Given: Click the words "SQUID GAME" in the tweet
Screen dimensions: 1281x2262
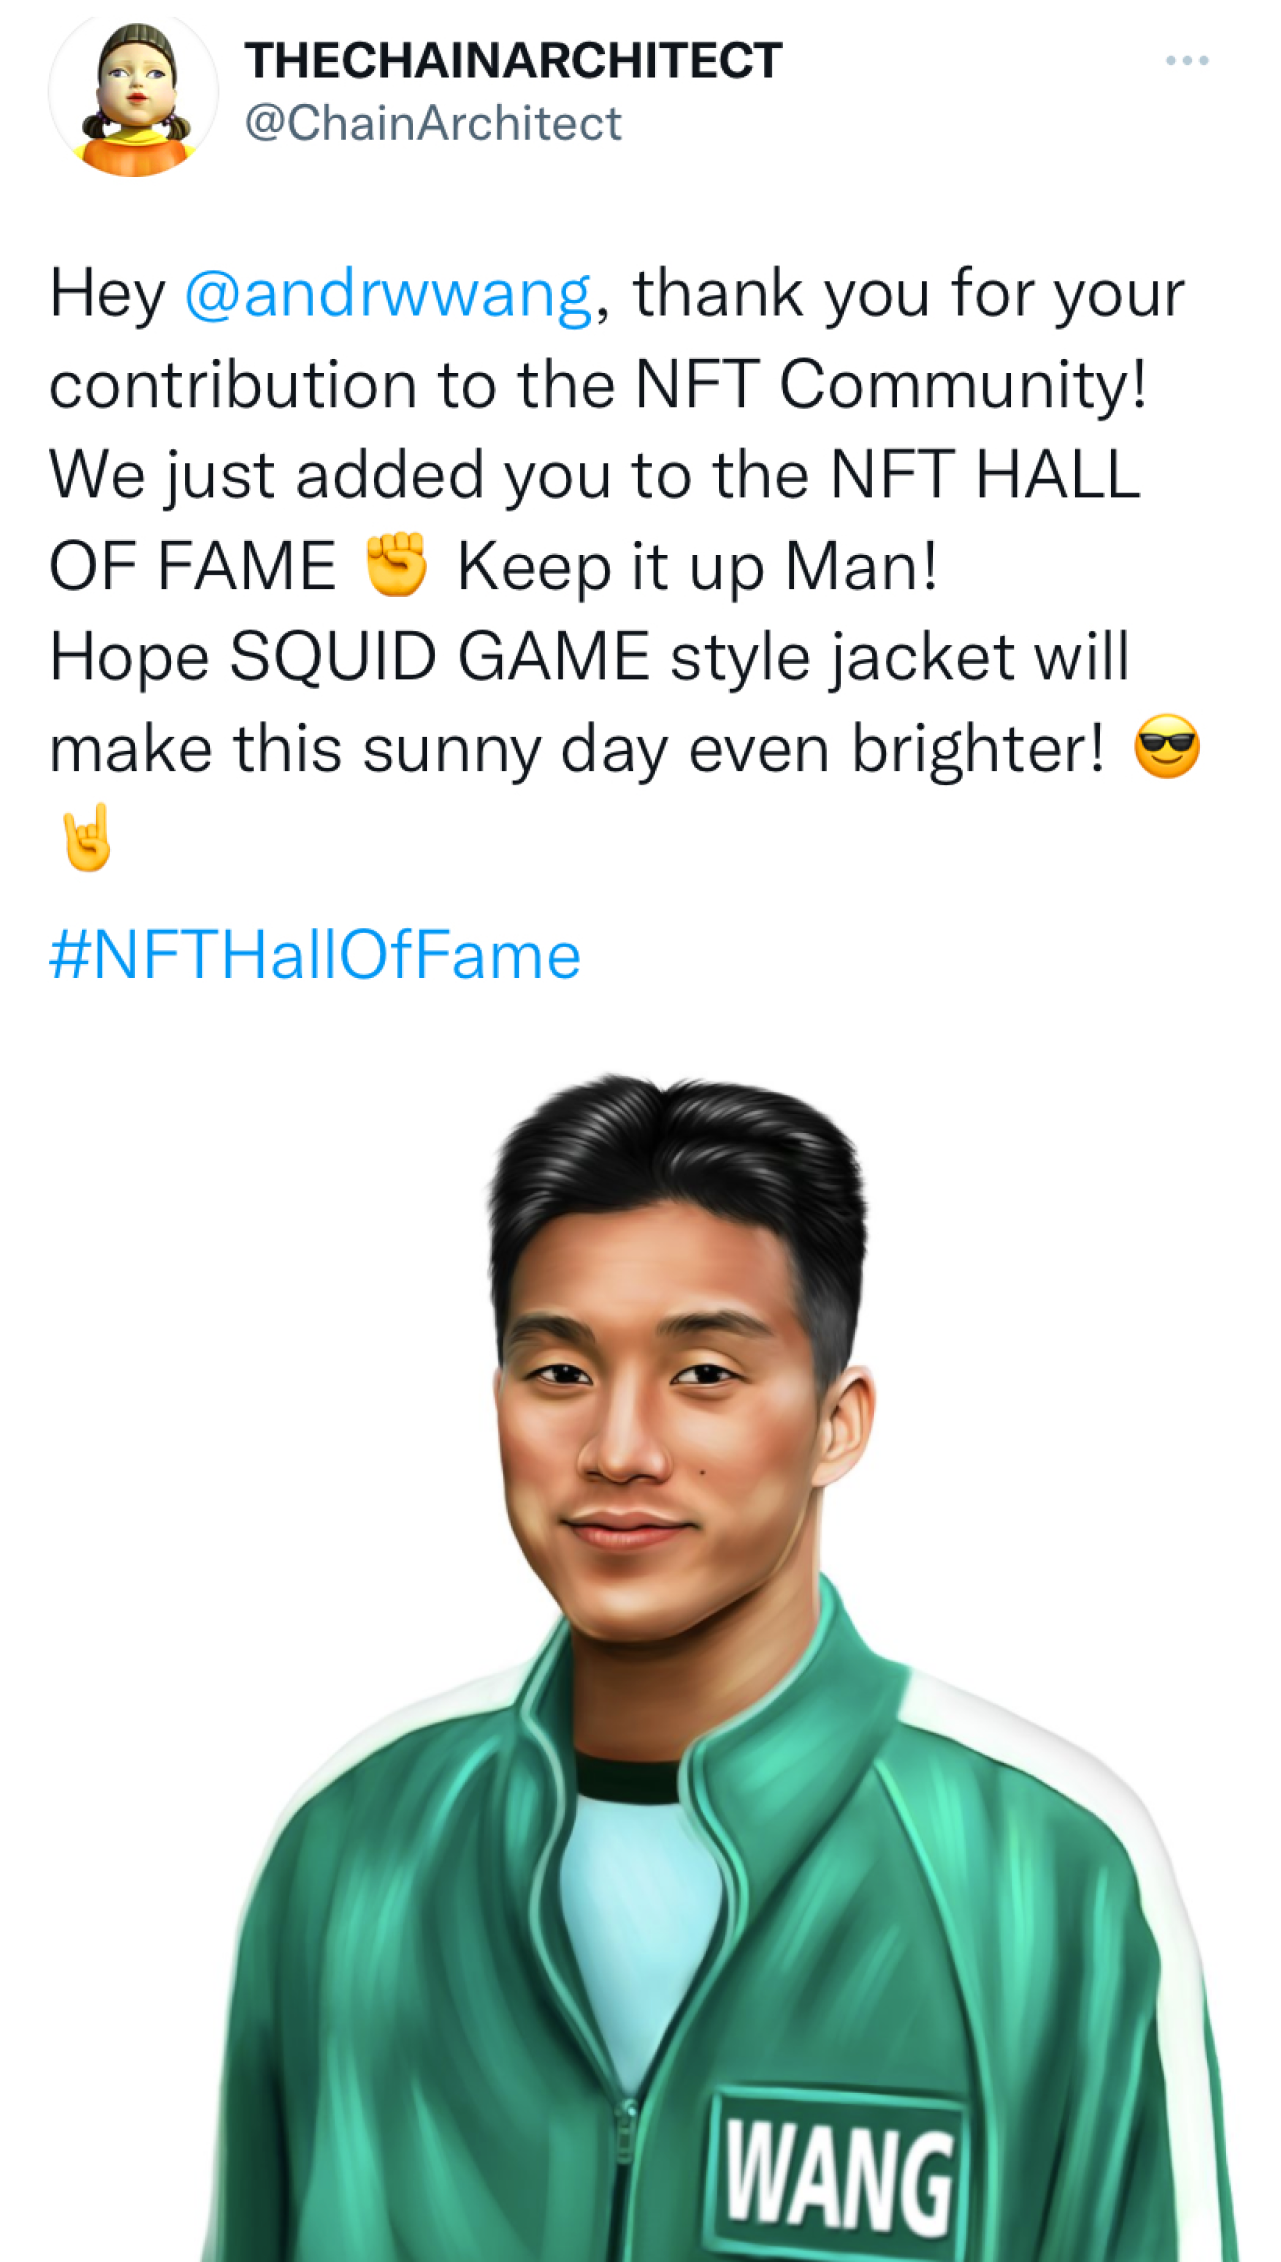Looking at the screenshot, I should (x=440, y=657).
